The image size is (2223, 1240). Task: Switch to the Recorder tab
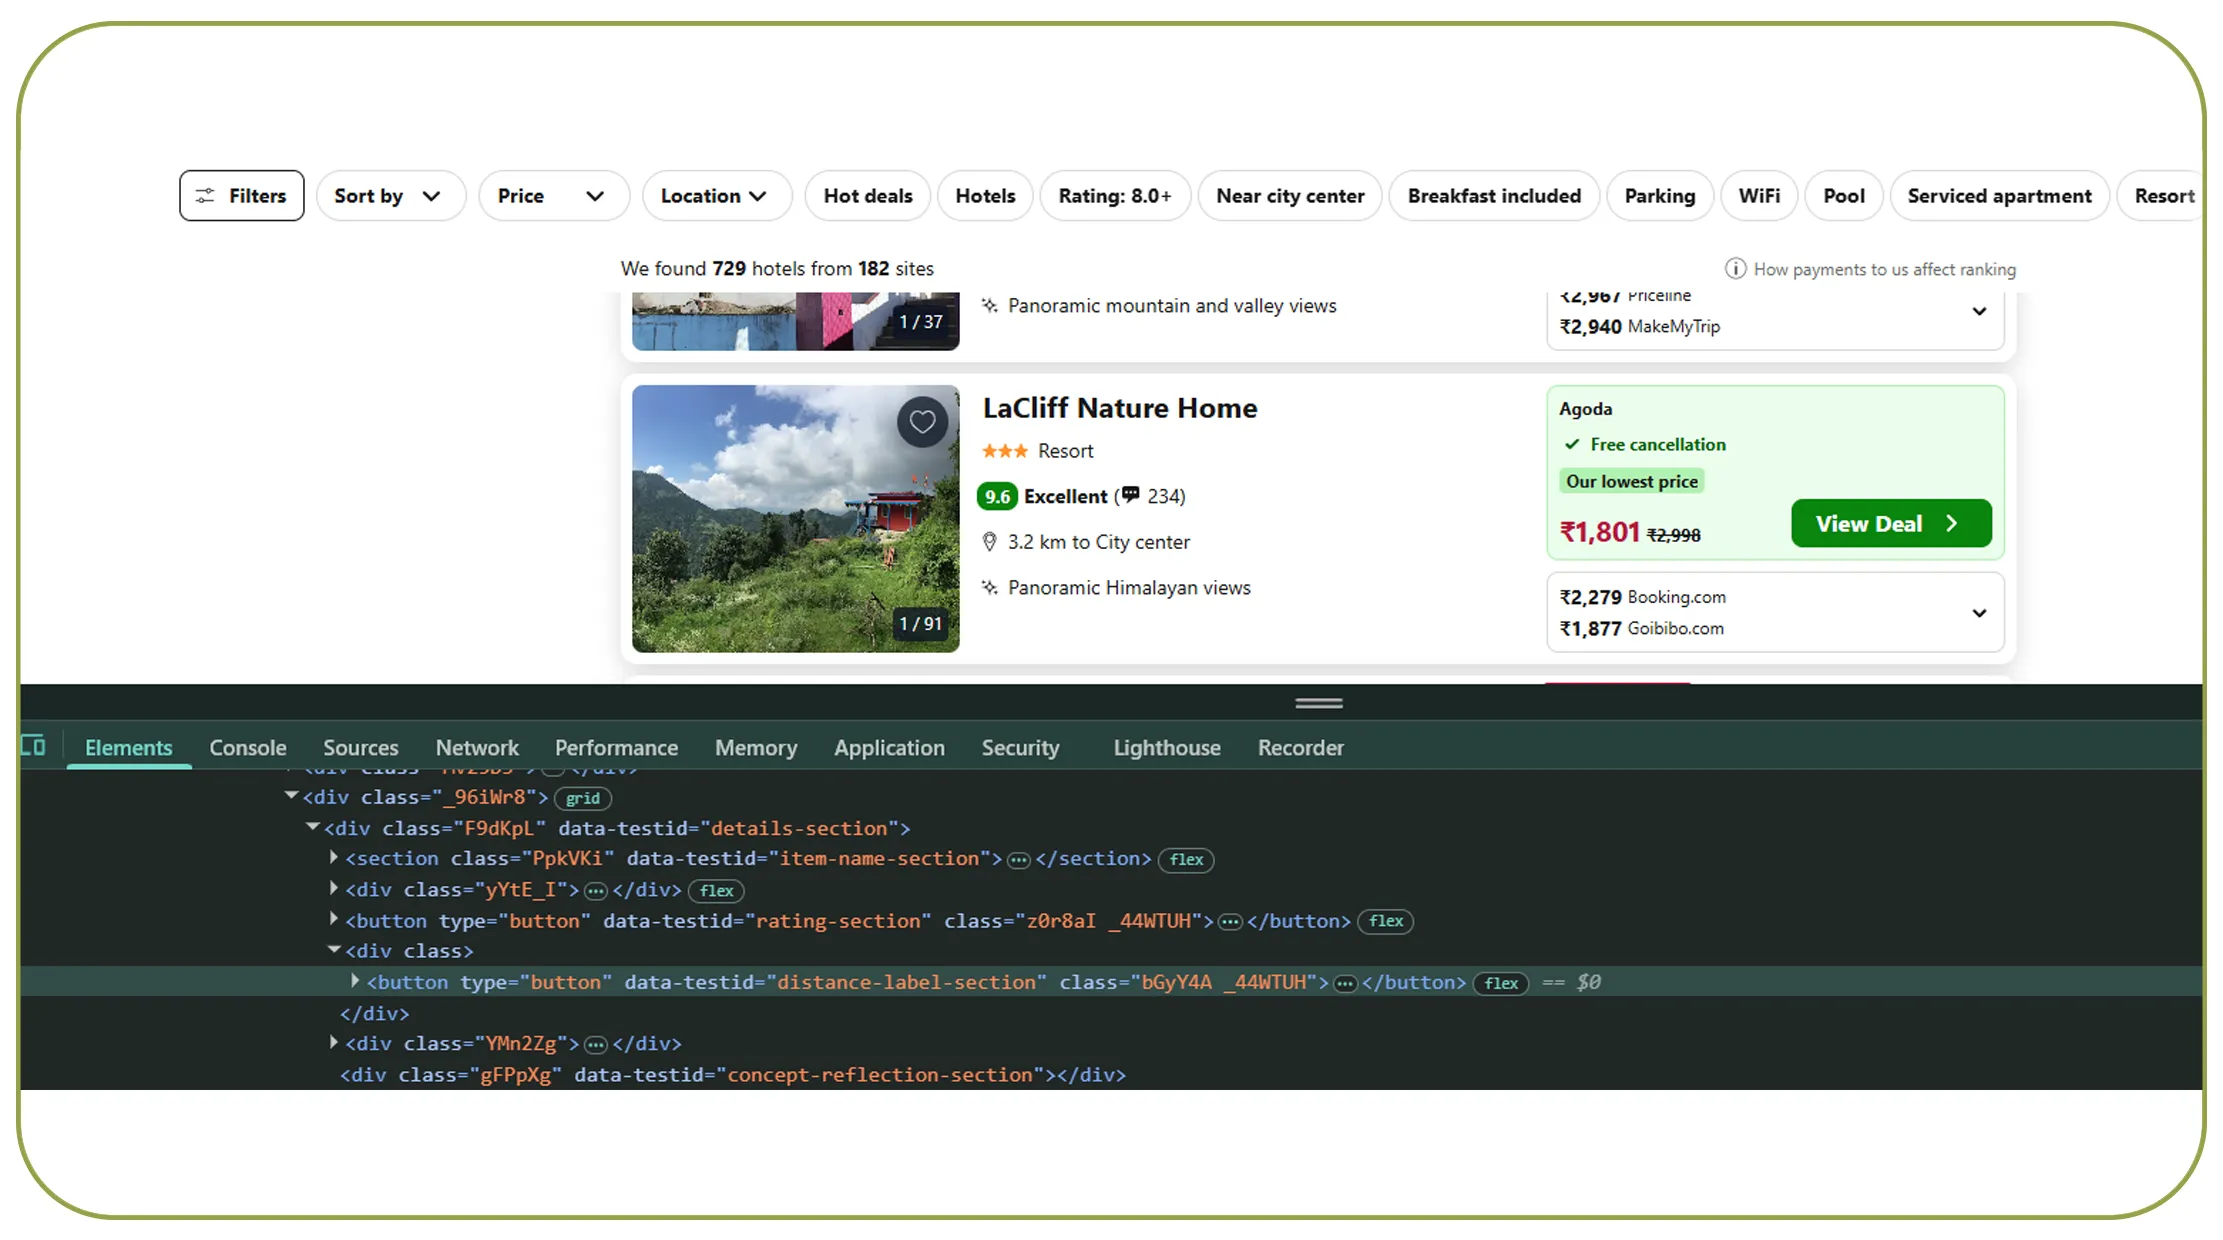pyautogui.click(x=1300, y=748)
